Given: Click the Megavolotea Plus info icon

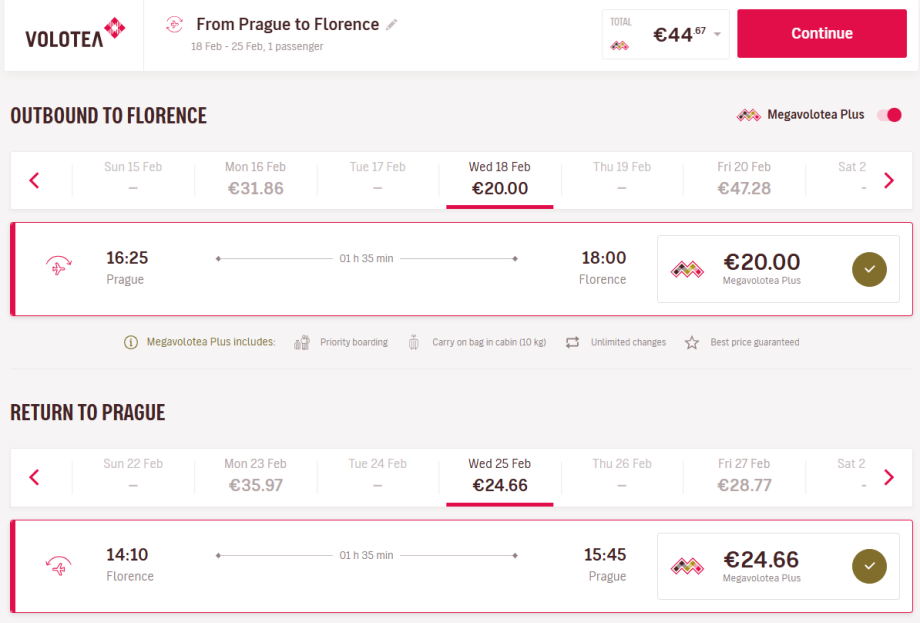Looking at the screenshot, I should click(131, 343).
